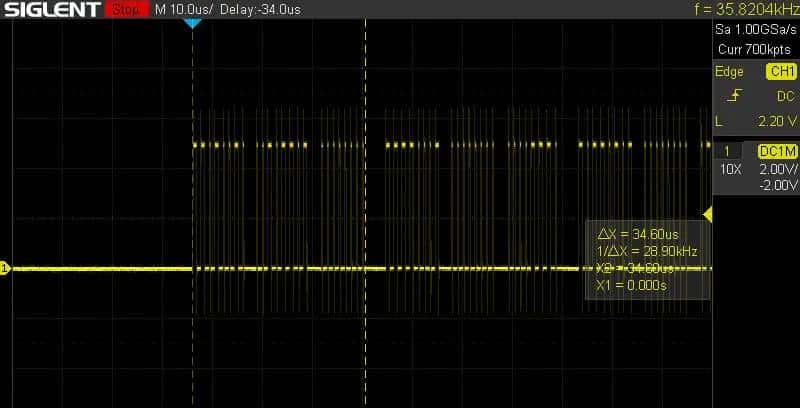Click the Curr 700kpts memory depth
This screenshot has width=800, height=408.
coord(756,48)
